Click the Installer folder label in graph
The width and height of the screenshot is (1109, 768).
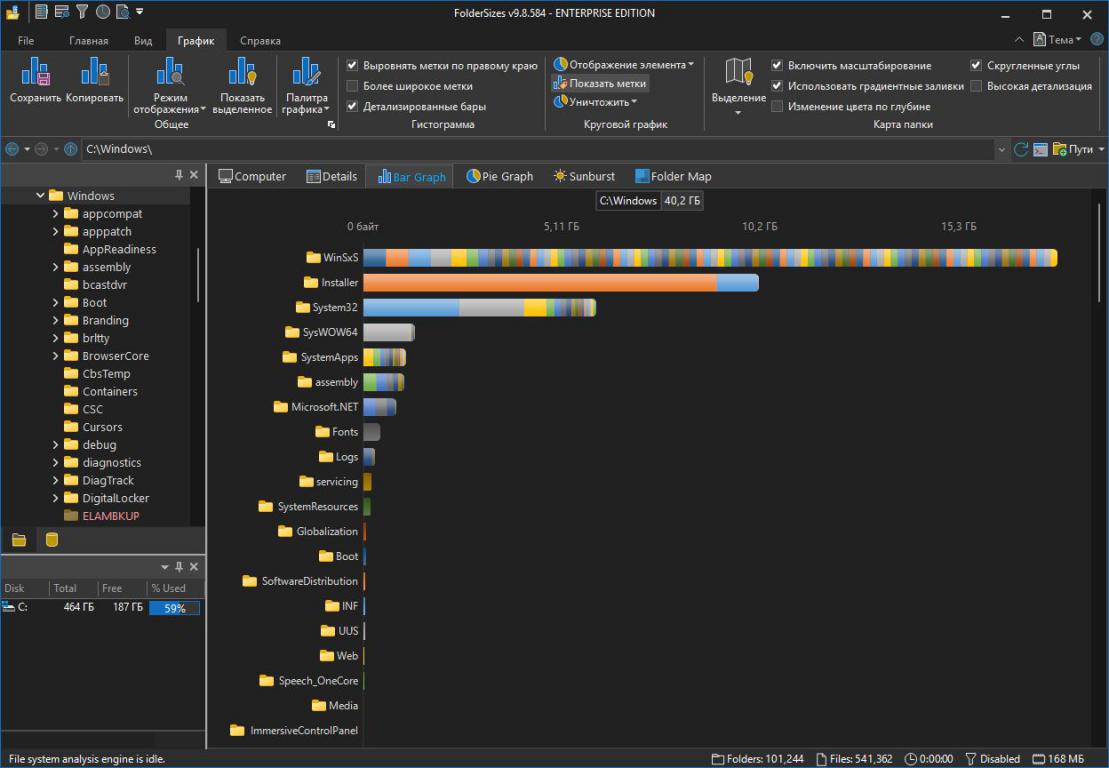339,283
